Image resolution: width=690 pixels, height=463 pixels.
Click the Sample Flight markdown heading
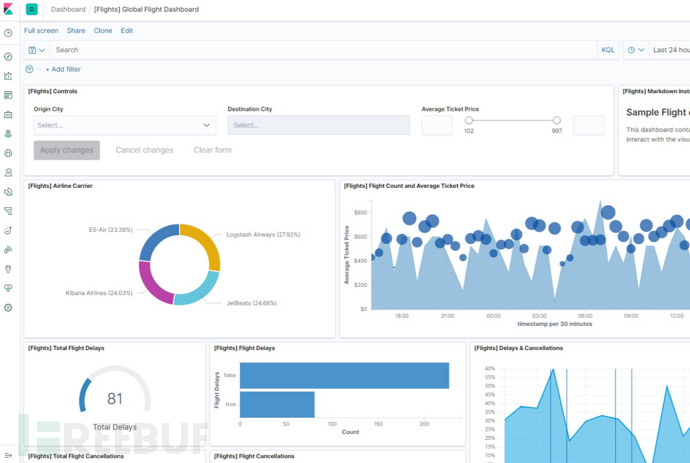point(658,112)
